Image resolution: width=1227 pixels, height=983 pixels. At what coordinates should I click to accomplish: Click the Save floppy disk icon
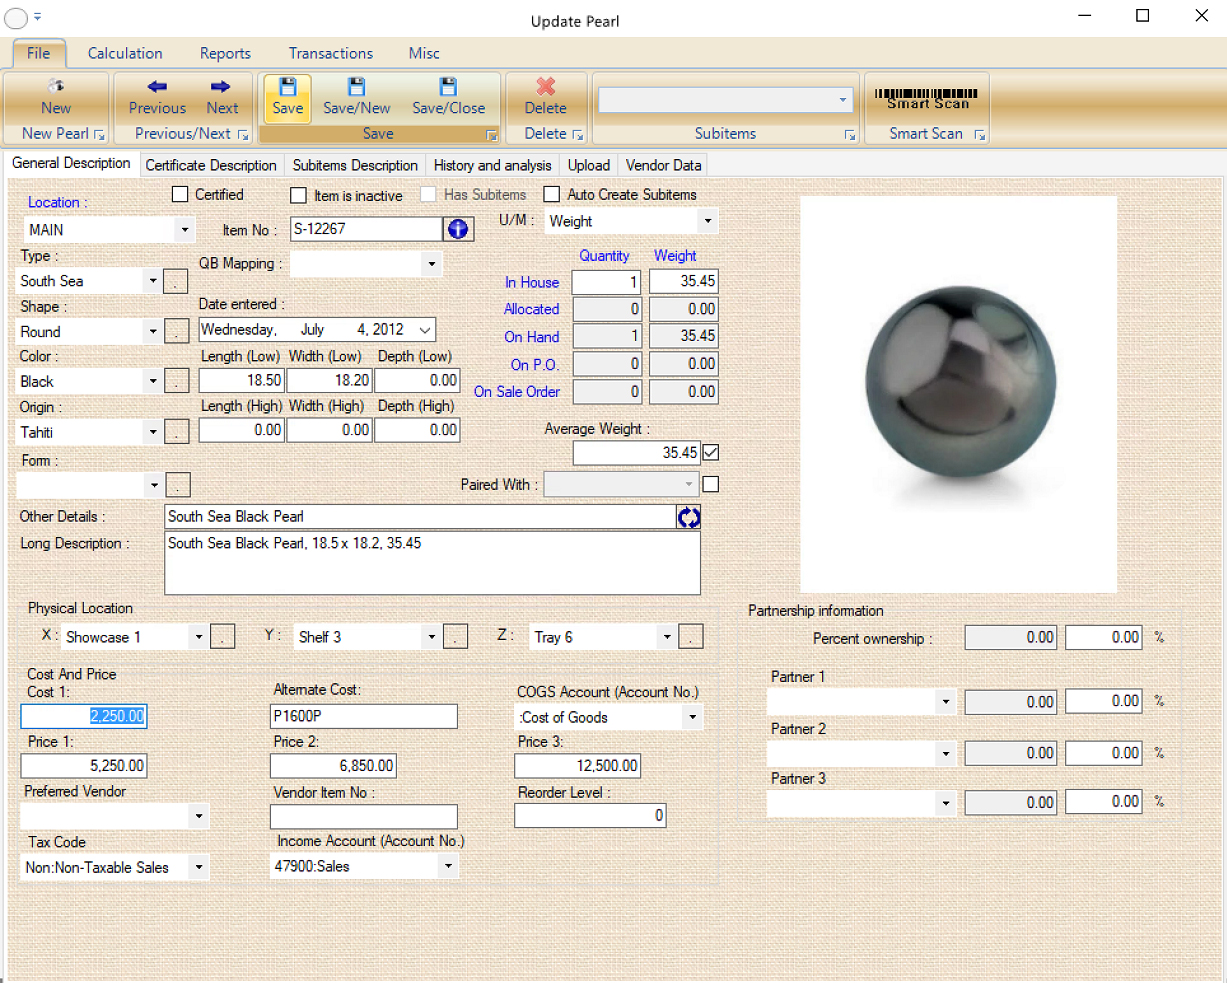point(287,87)
